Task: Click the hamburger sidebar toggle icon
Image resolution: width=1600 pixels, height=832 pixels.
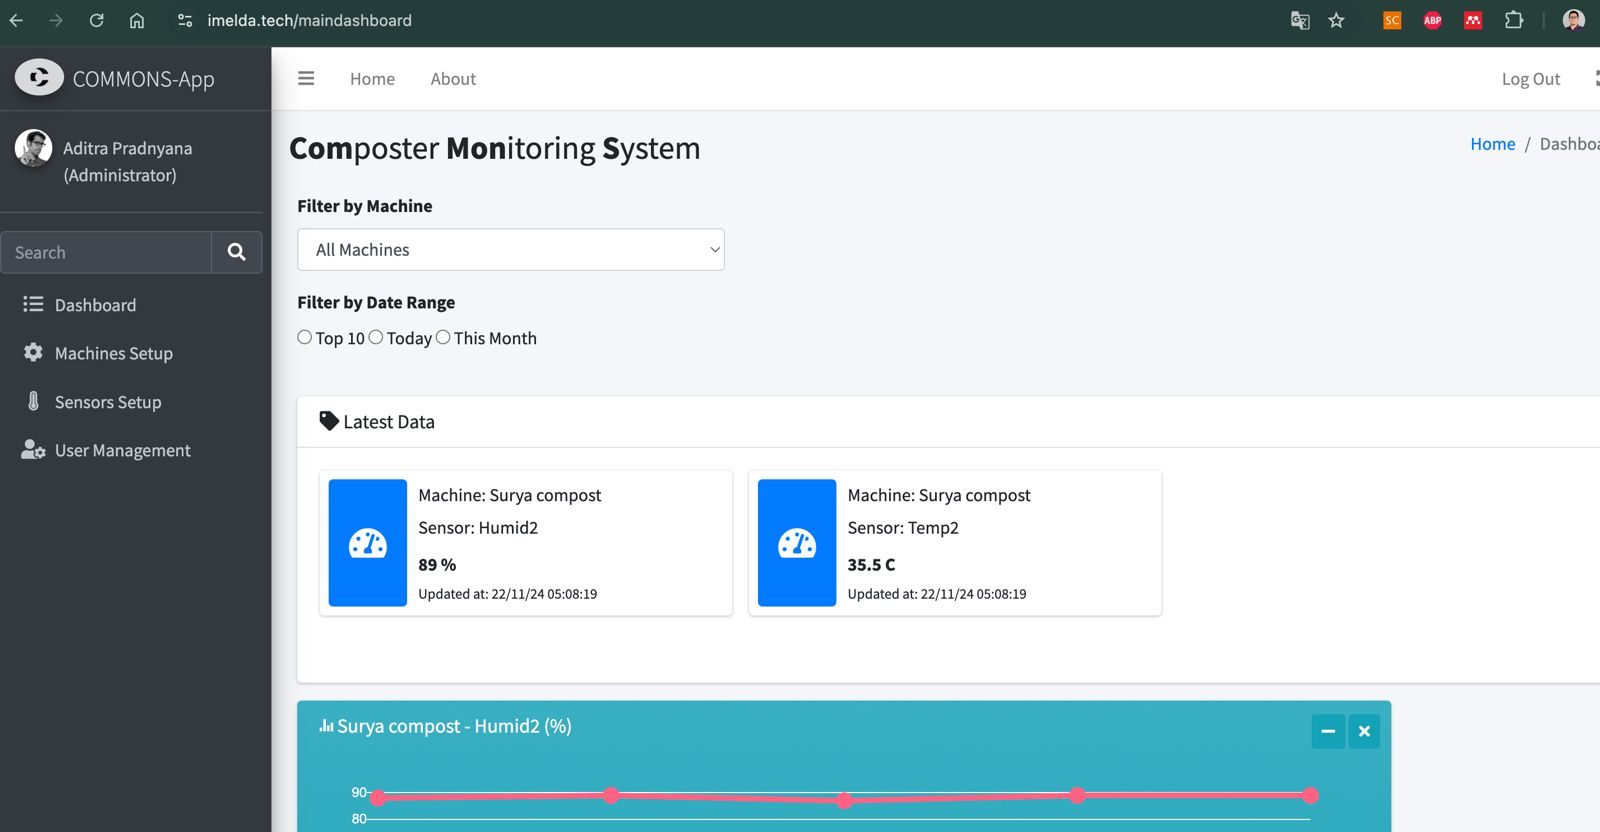Action: coord(306,79)
